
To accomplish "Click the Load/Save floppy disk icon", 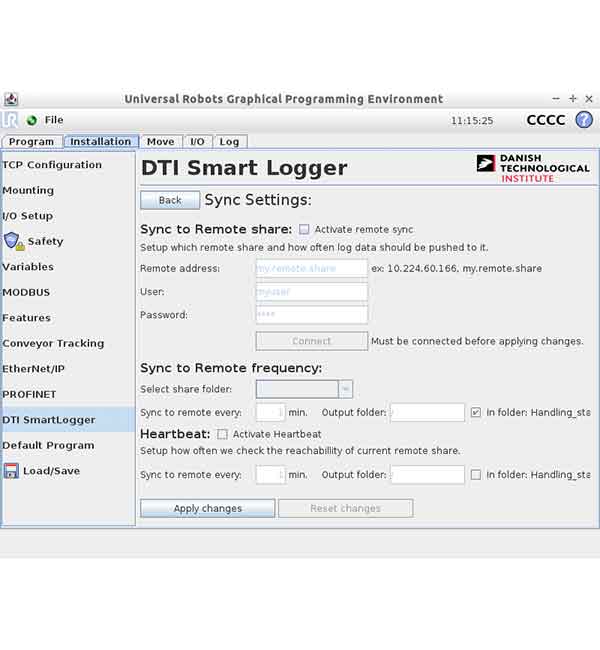I will tap(11, 471).
